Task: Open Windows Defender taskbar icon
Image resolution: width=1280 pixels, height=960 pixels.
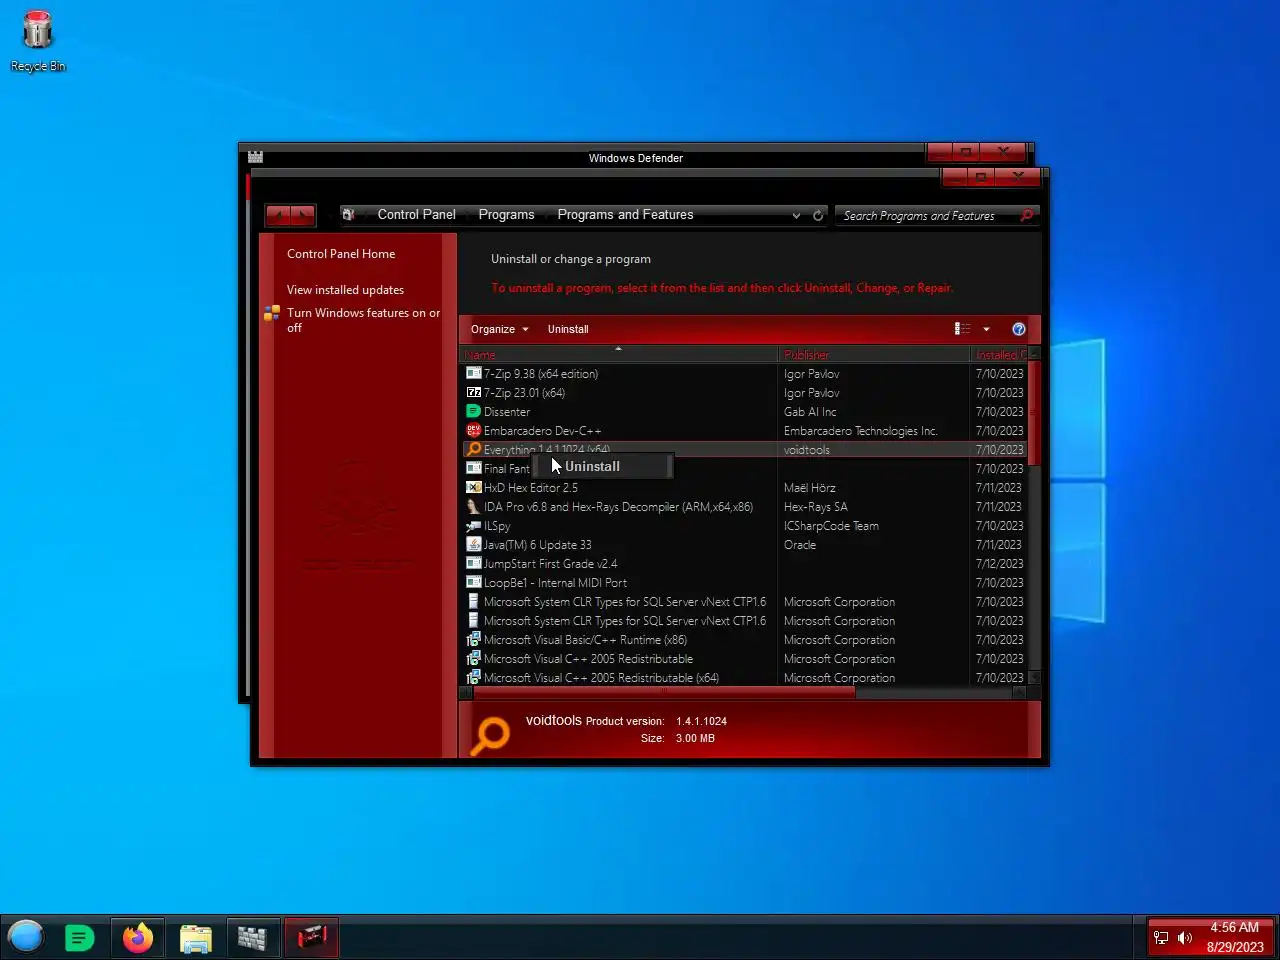Action: pyautogui.click(x=252, y=938)
